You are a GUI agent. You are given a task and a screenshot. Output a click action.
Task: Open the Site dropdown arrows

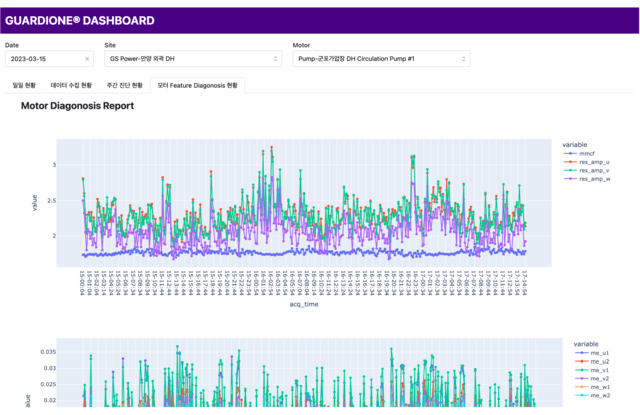click(276, 59)
